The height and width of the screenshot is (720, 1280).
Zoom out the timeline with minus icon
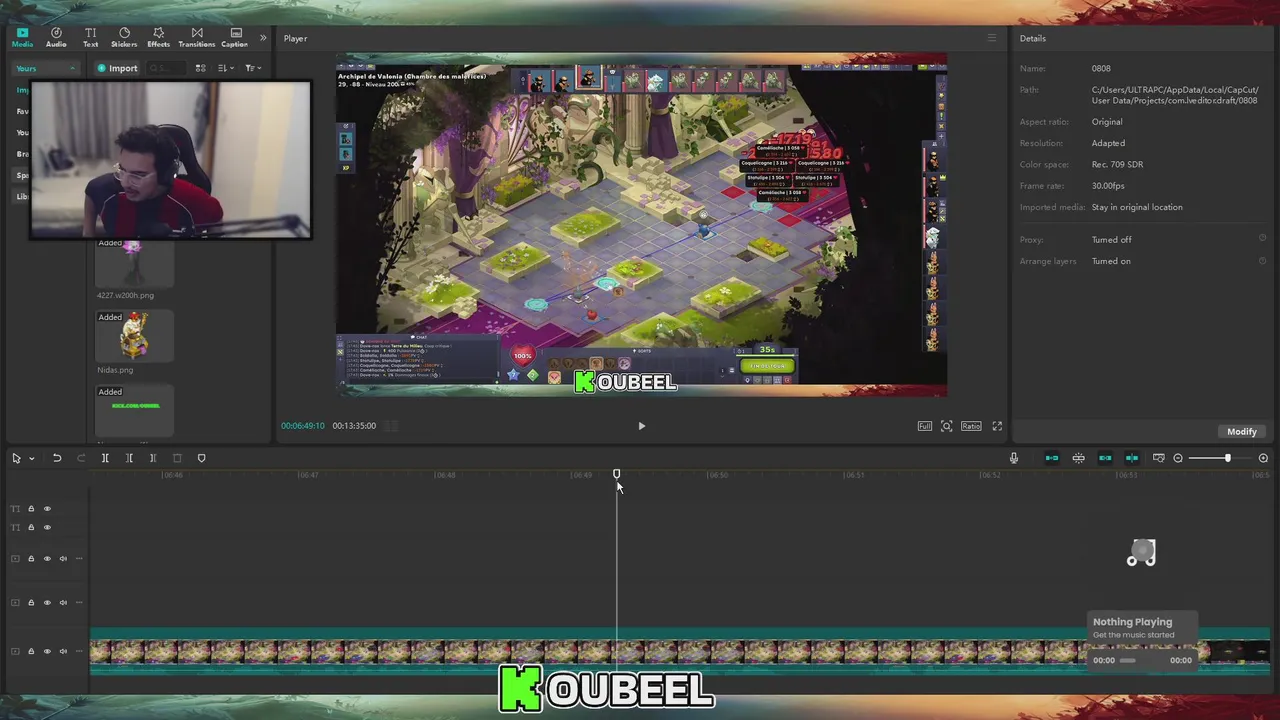tap(1178, 458)
